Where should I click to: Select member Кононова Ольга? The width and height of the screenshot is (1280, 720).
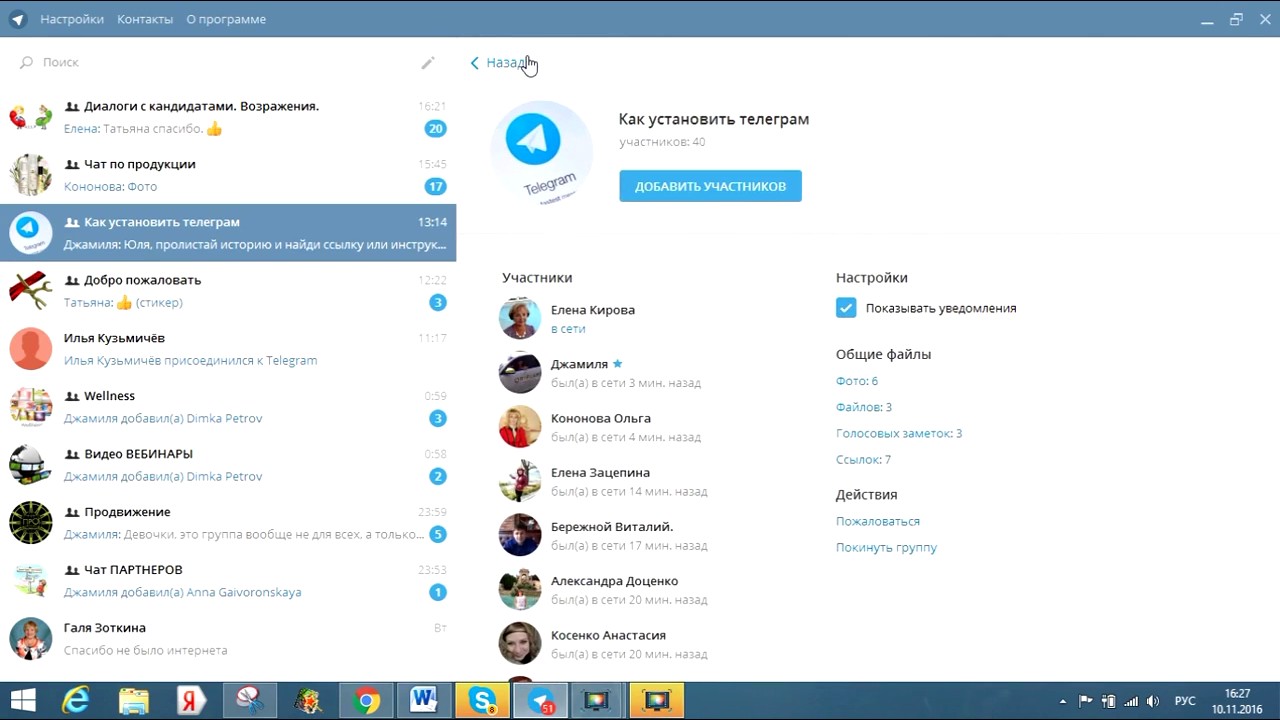[650, 427]
